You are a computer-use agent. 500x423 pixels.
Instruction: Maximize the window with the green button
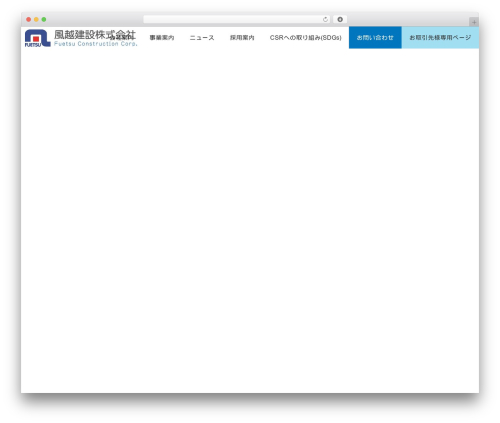[x=44, y=19]
